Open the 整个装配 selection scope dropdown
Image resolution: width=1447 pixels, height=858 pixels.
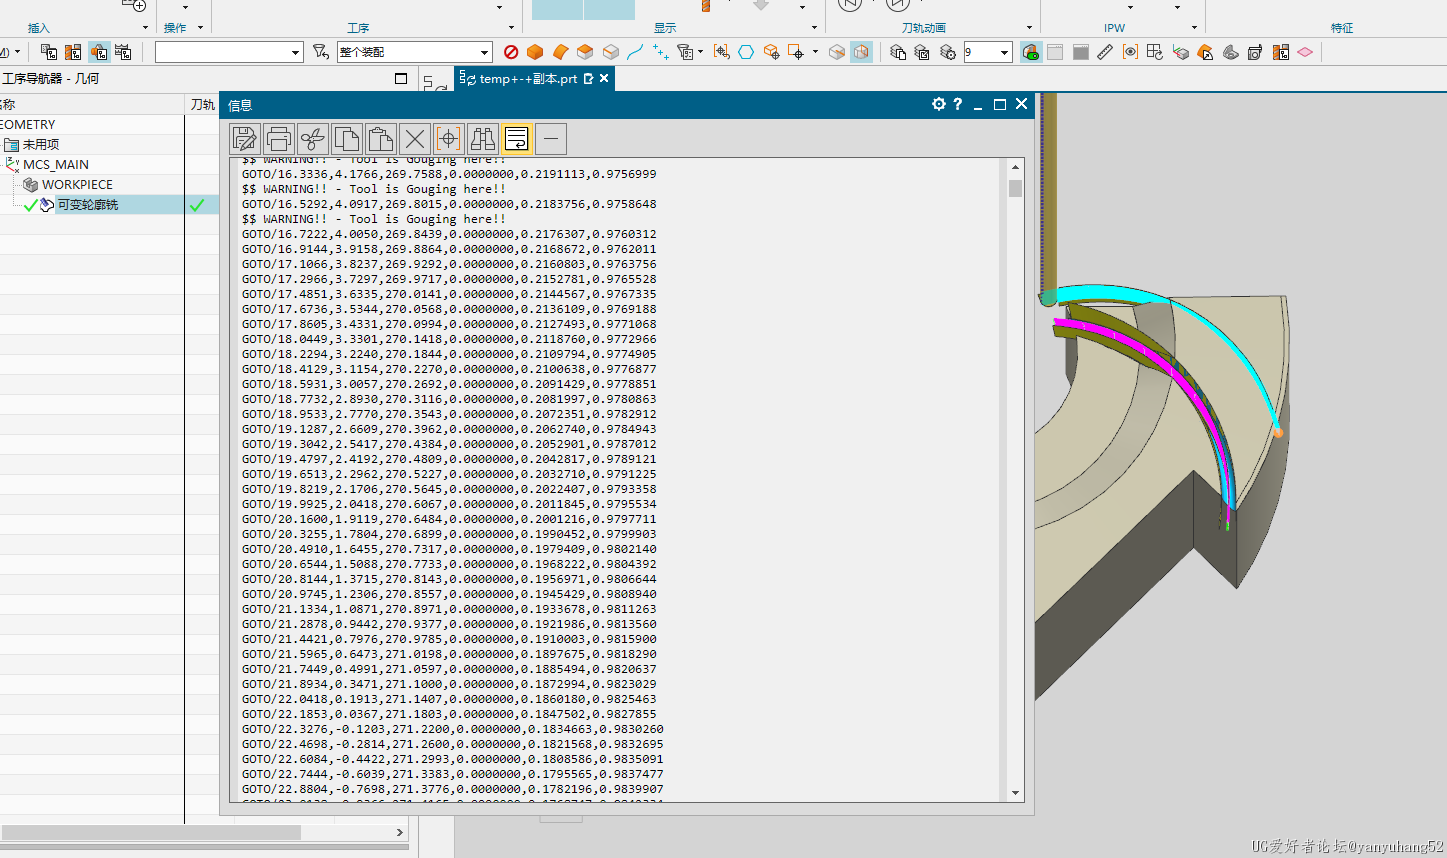coord(484,52)
